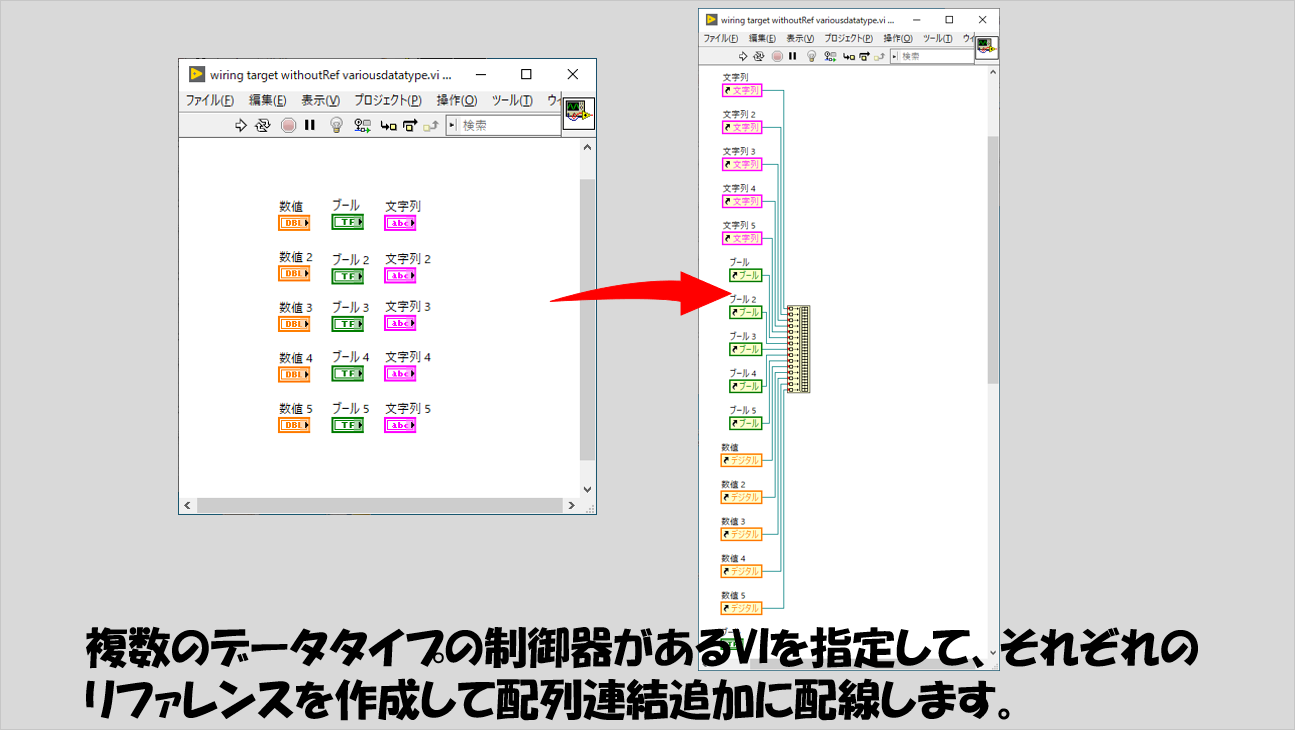Click Run Continuously in the left window toolbar
Screen dimensions: 1295x730
click(263, 126)
